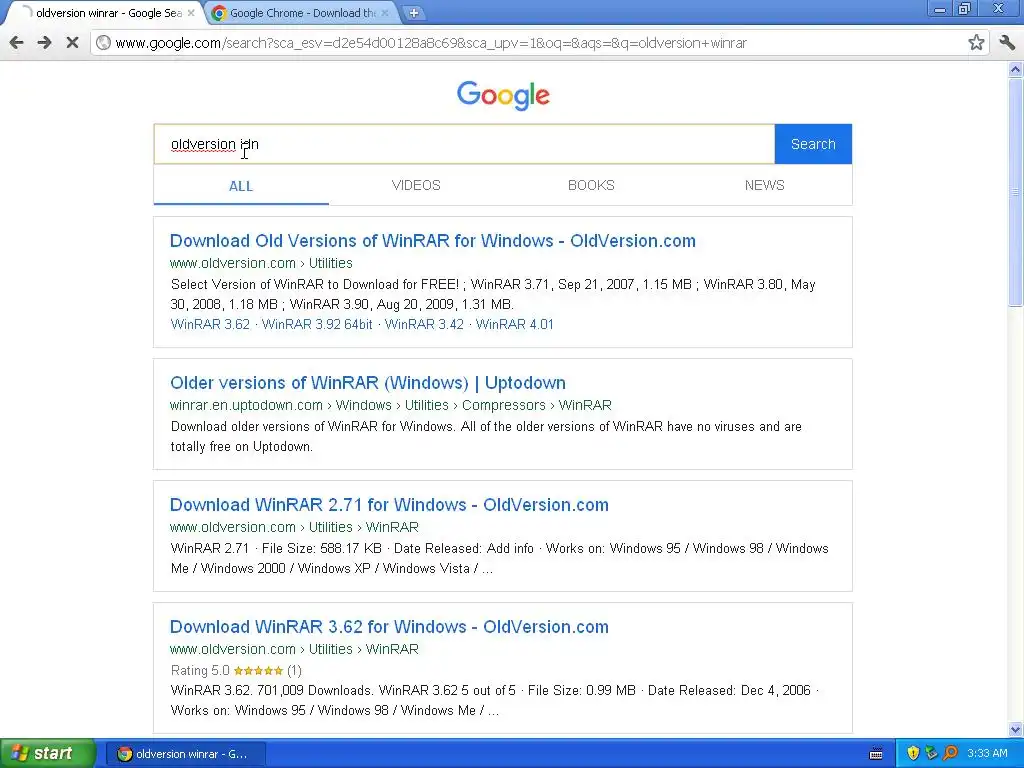Open 'Download Old Versions of WinRAR for Windows' result
1024x768 pixels.
point(432,241)
